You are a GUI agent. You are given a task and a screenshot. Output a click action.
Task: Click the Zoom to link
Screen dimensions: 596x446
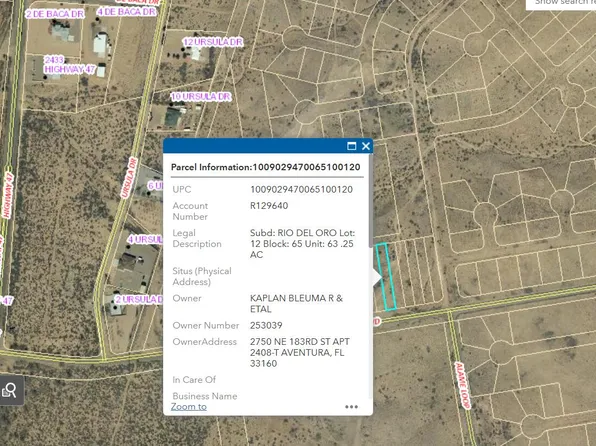tap(189, 406)
